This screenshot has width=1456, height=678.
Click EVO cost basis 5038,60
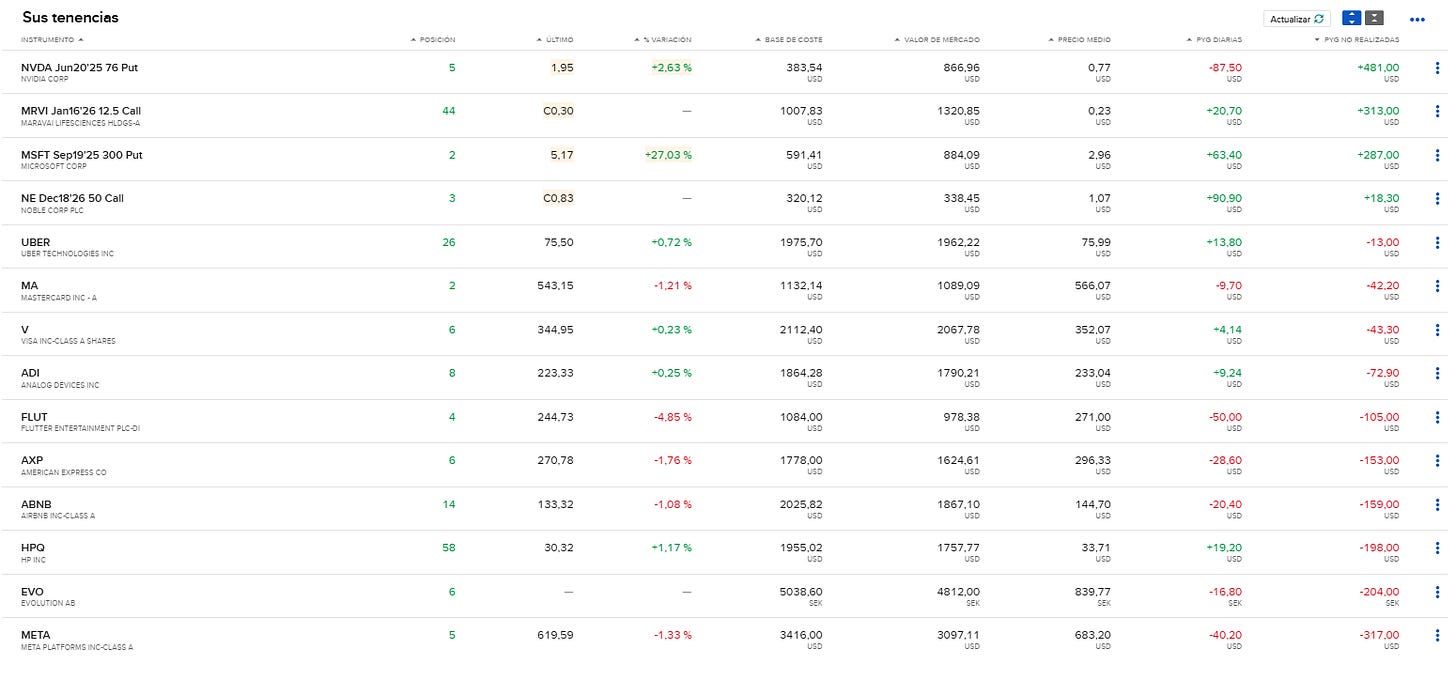801,592
